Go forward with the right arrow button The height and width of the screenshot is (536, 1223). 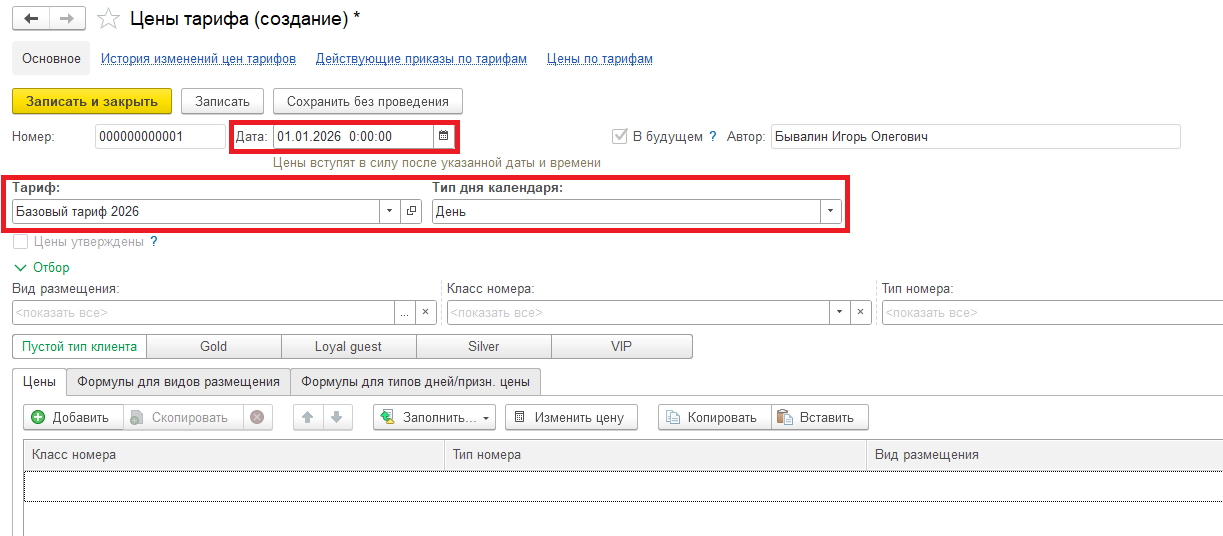pos(67,18)
